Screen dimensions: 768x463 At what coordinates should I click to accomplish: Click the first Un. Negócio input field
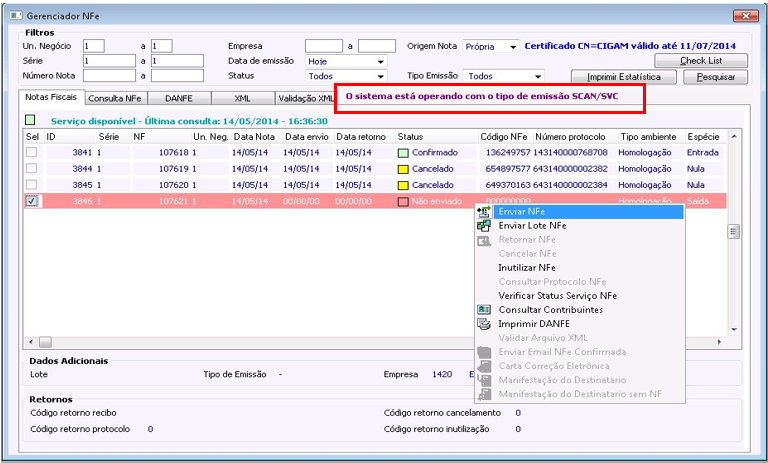click(94, 46)
